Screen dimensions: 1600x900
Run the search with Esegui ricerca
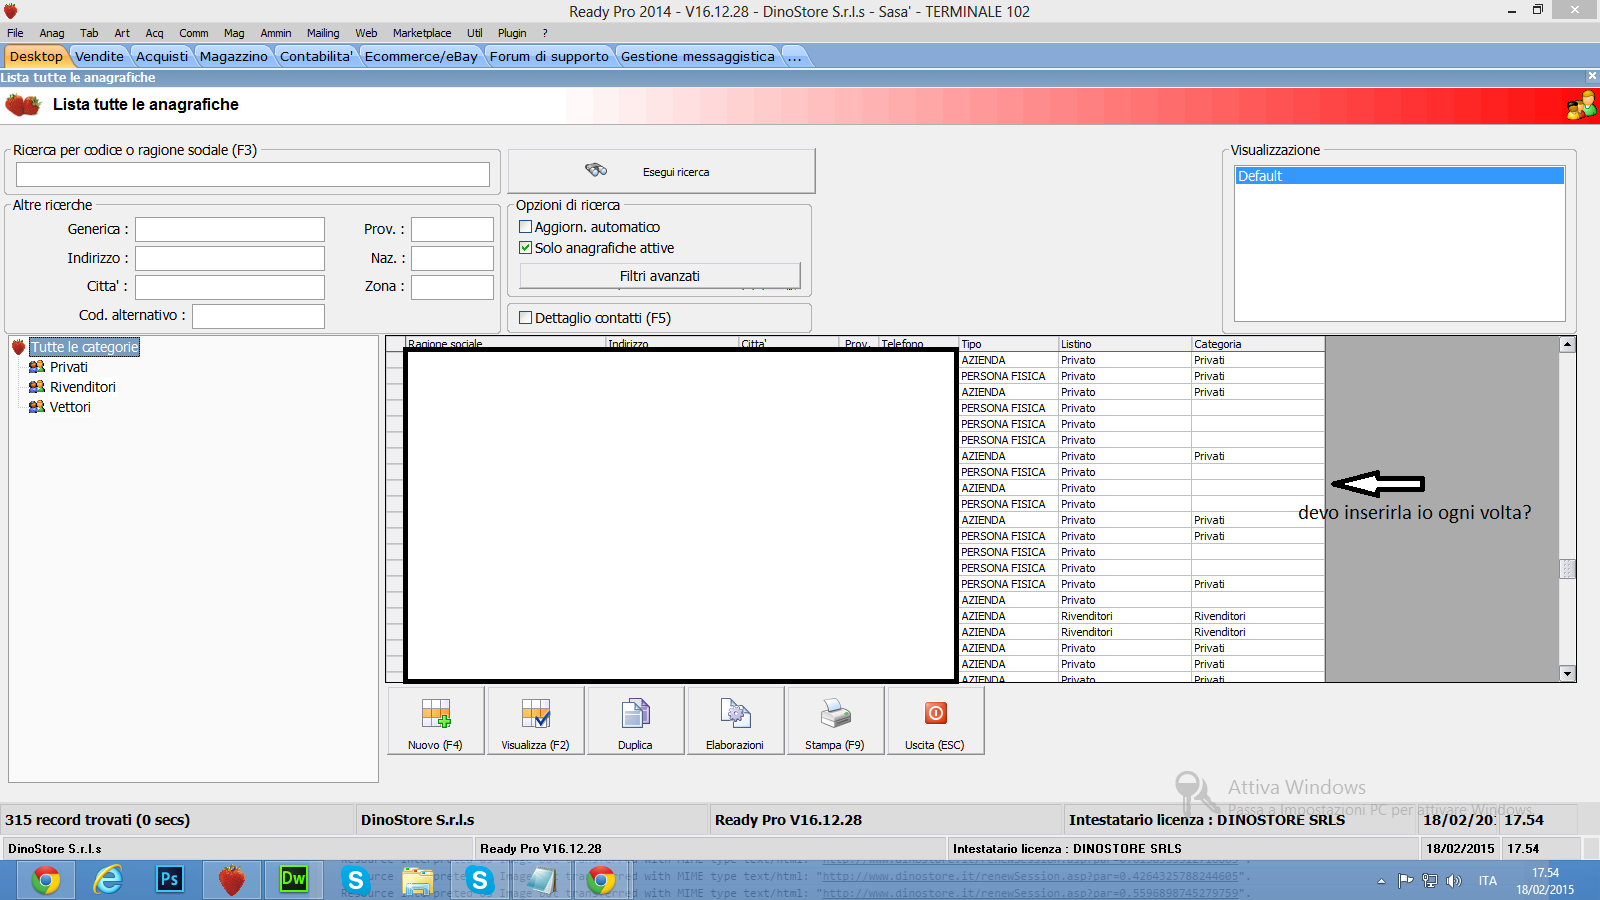coord(662,171)
